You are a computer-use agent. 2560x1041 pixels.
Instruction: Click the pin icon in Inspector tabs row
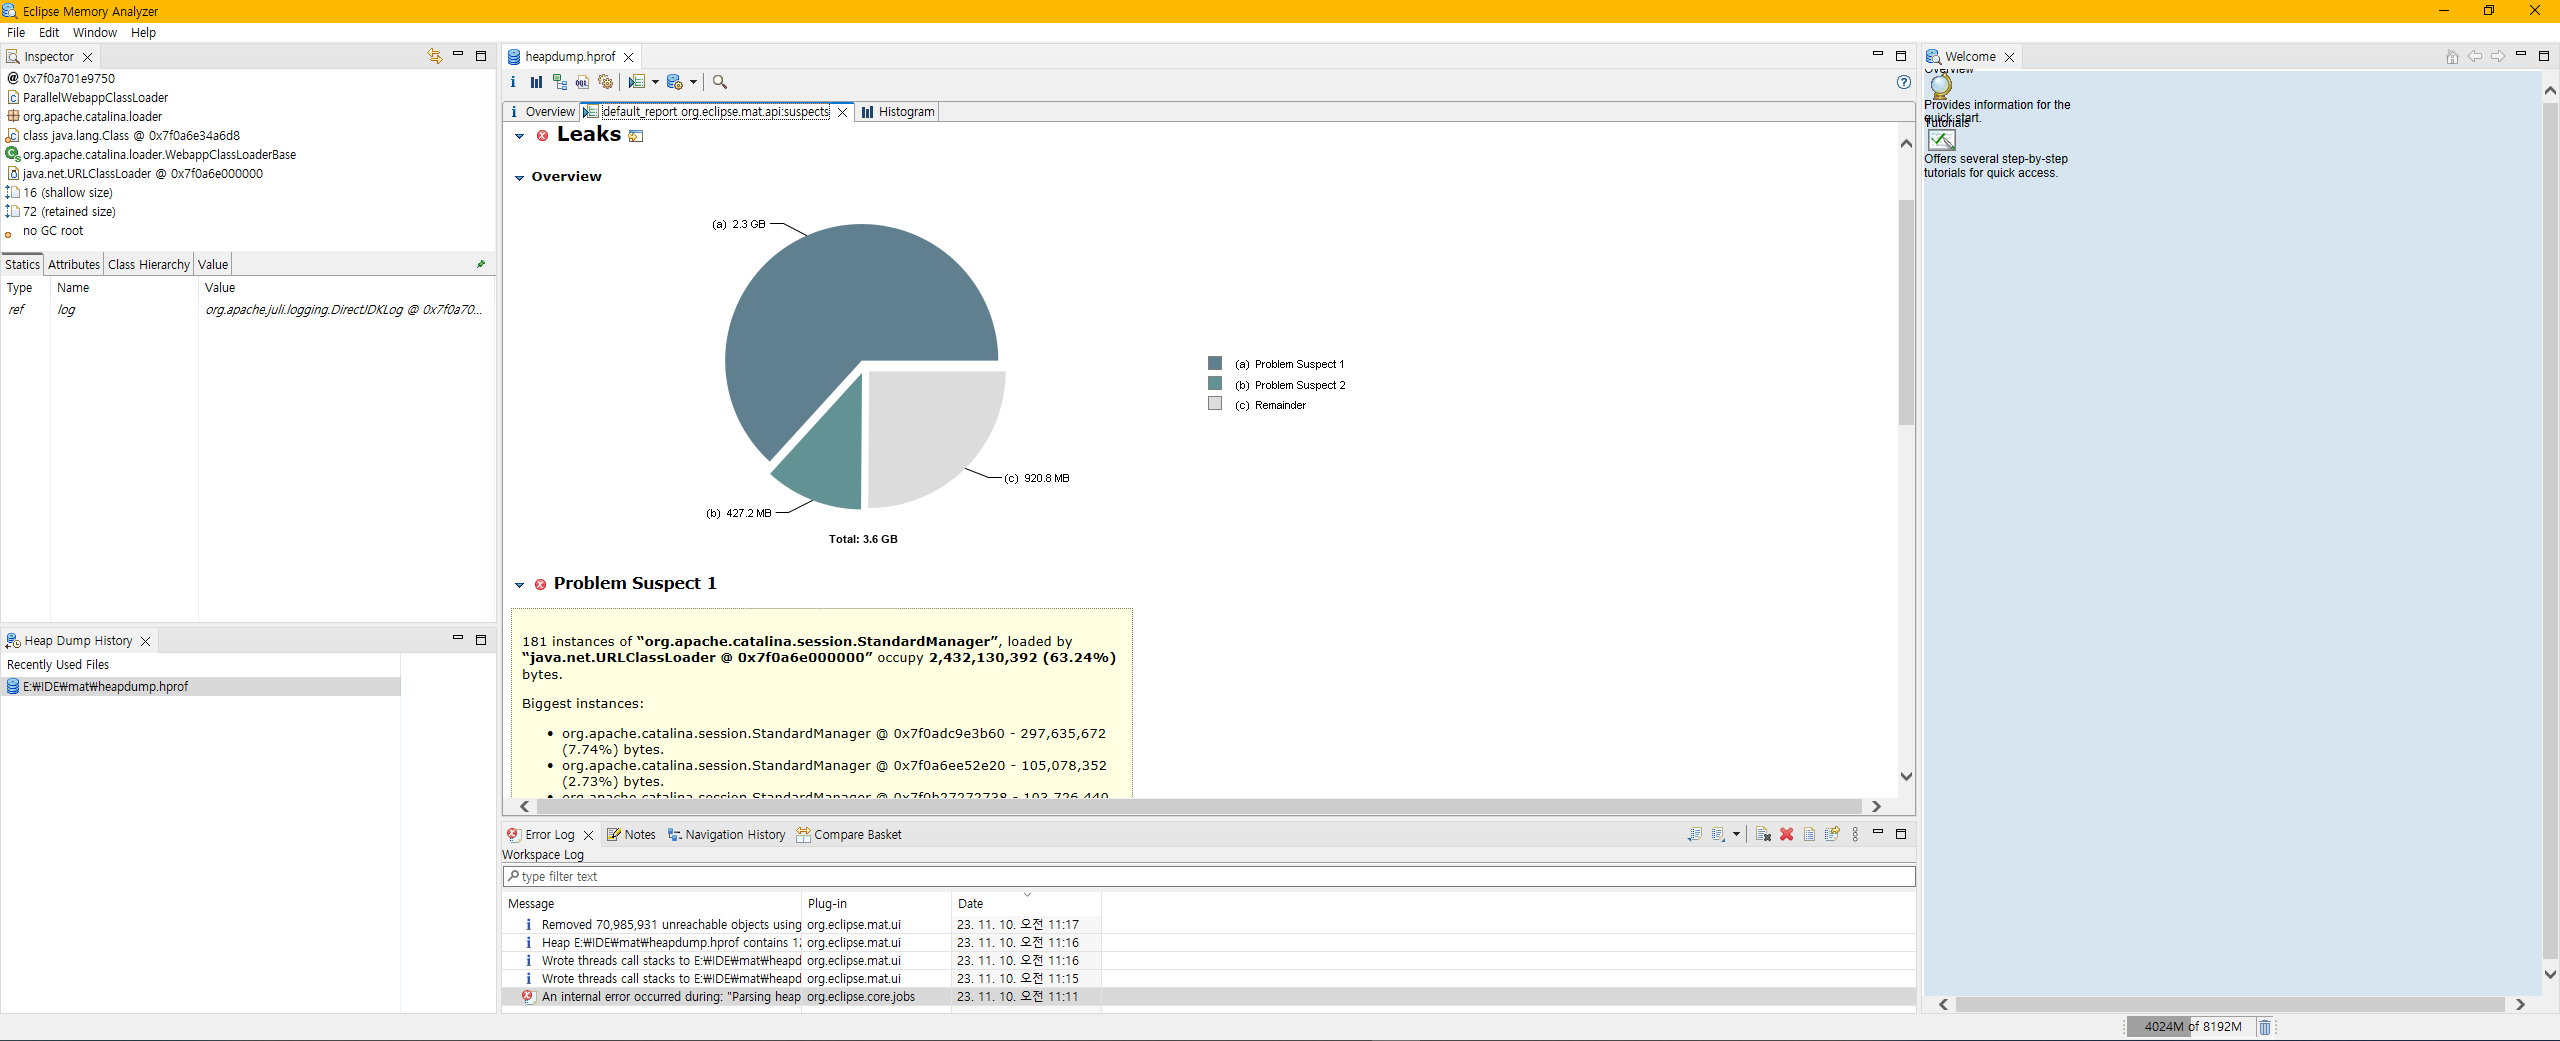[x=481, y=264]
